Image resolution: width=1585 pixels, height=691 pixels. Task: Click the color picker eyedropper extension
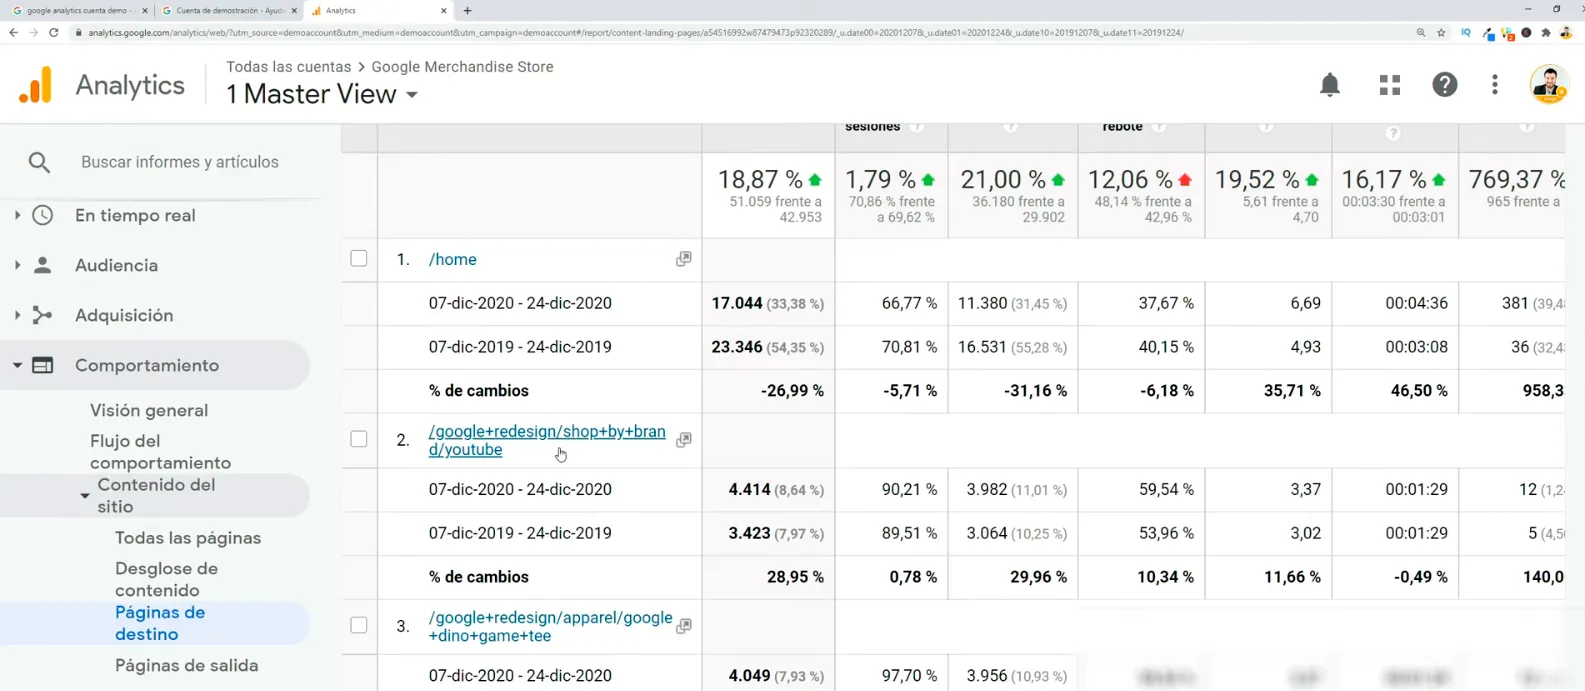pyautogui.click(x=1488, y=33)
